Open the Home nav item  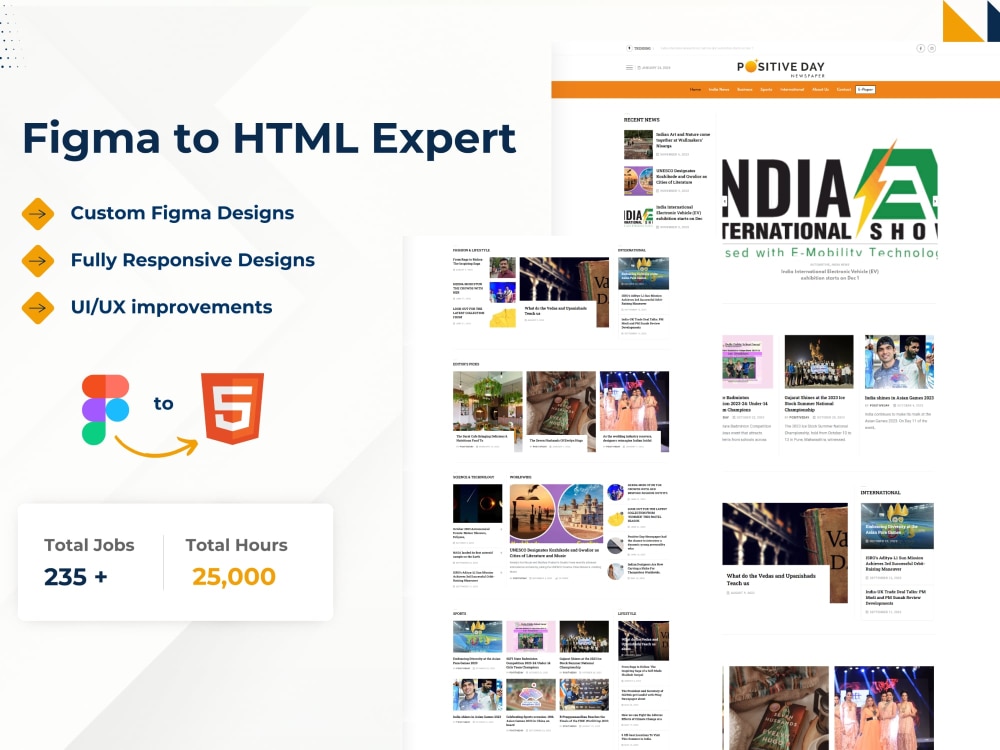click(x=695, y=90)
